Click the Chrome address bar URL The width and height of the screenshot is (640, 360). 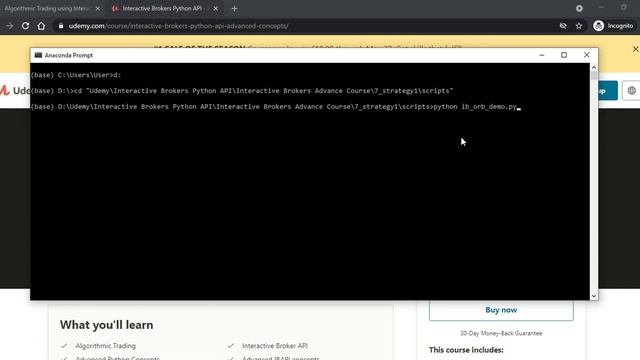178,26
